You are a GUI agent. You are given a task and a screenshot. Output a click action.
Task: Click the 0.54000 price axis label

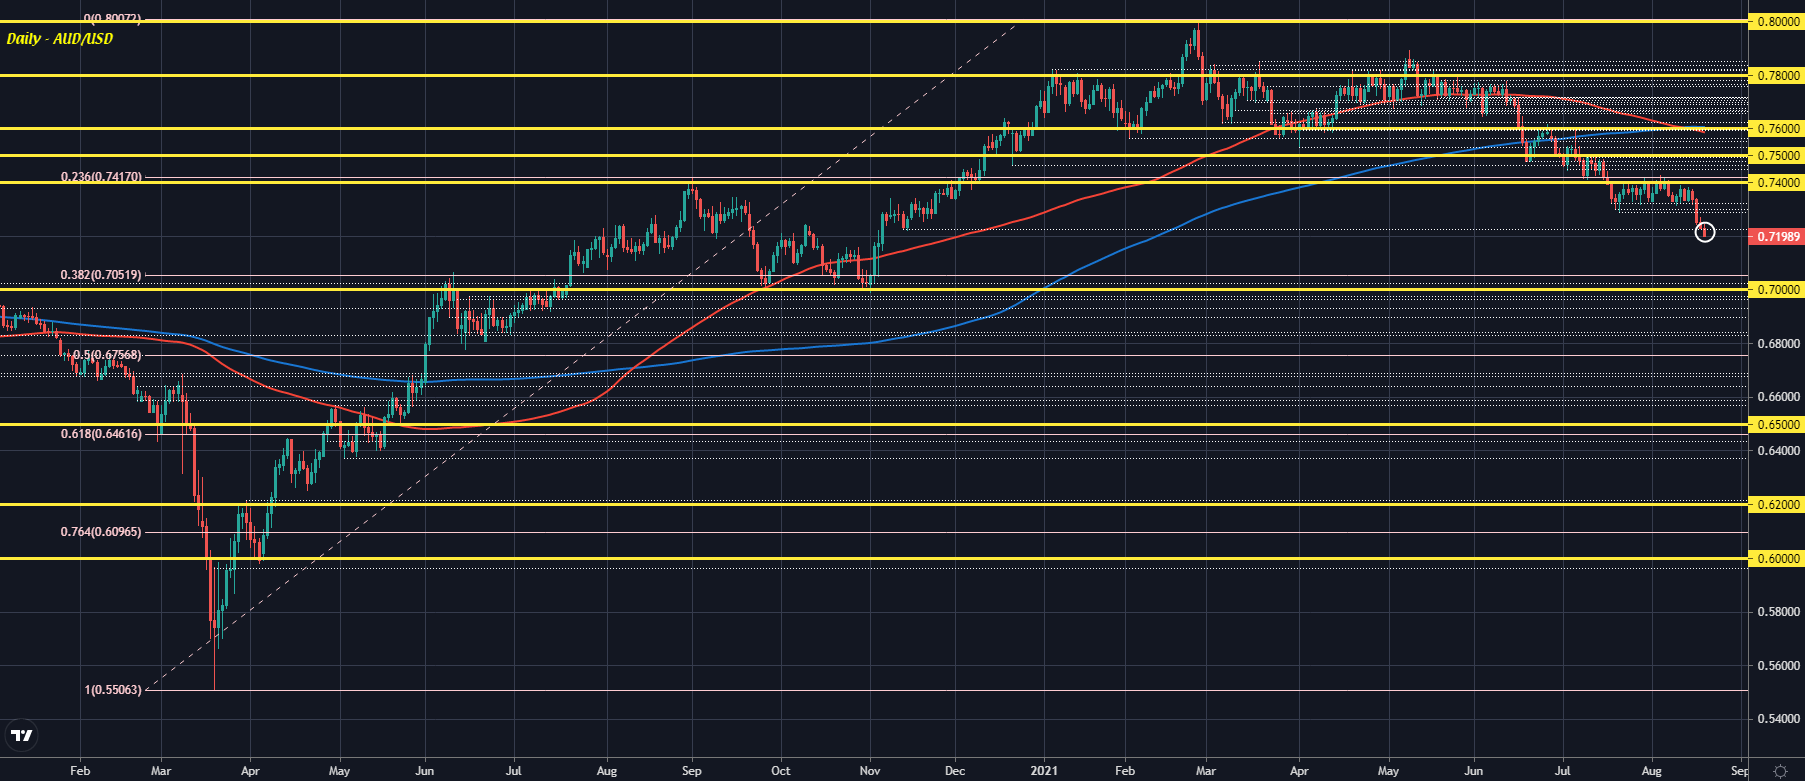1779,720
